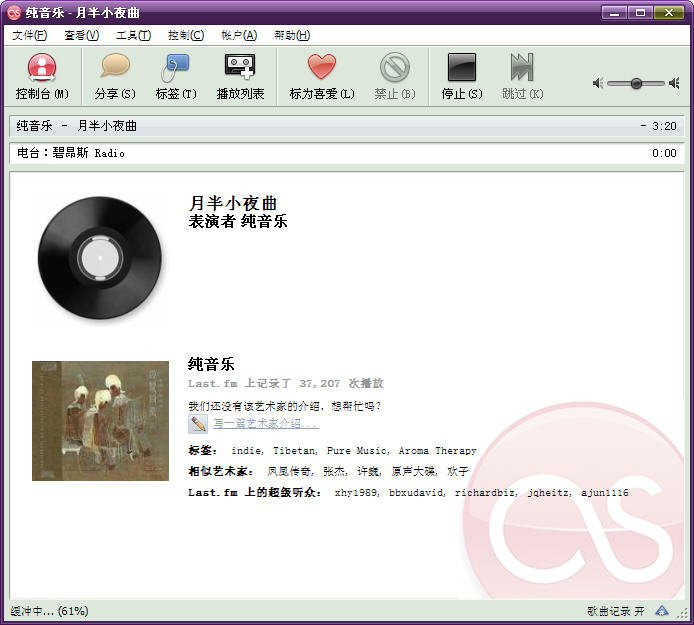
Task: Open the 帮助(H) menu
Action: [292, 35]
